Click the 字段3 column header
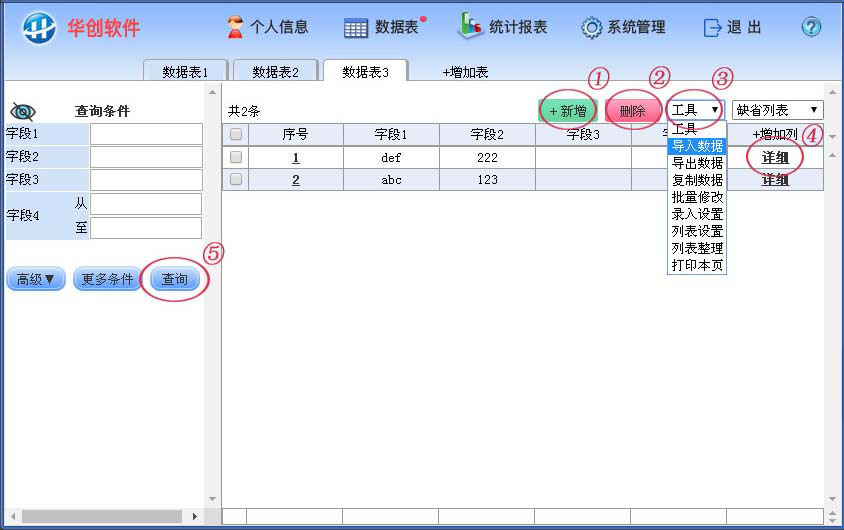The width and height of the screenshot is (844, 530). click(x=583, y=135)
